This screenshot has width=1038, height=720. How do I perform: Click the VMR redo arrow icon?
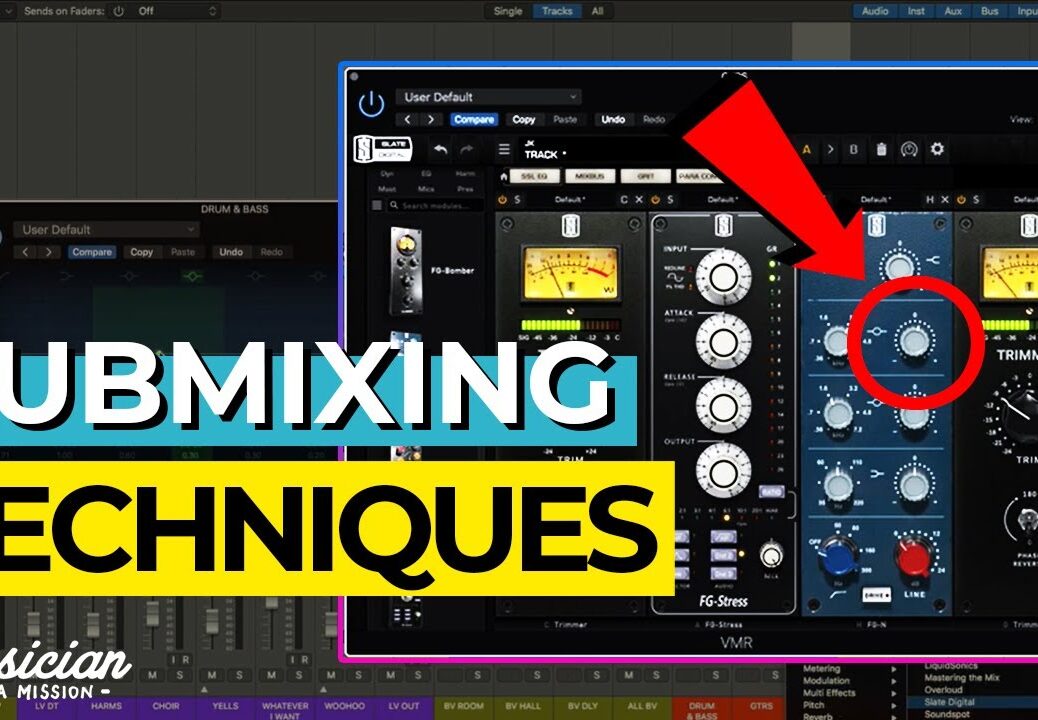[467, 150]
